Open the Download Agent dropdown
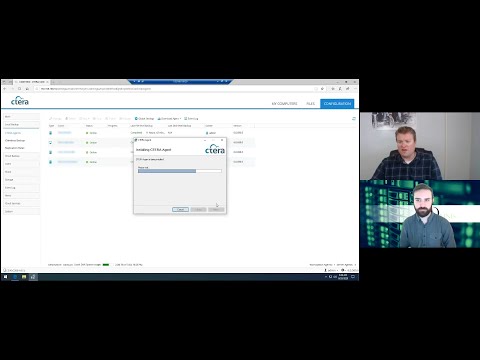480x360 pixels. point(169,119)
